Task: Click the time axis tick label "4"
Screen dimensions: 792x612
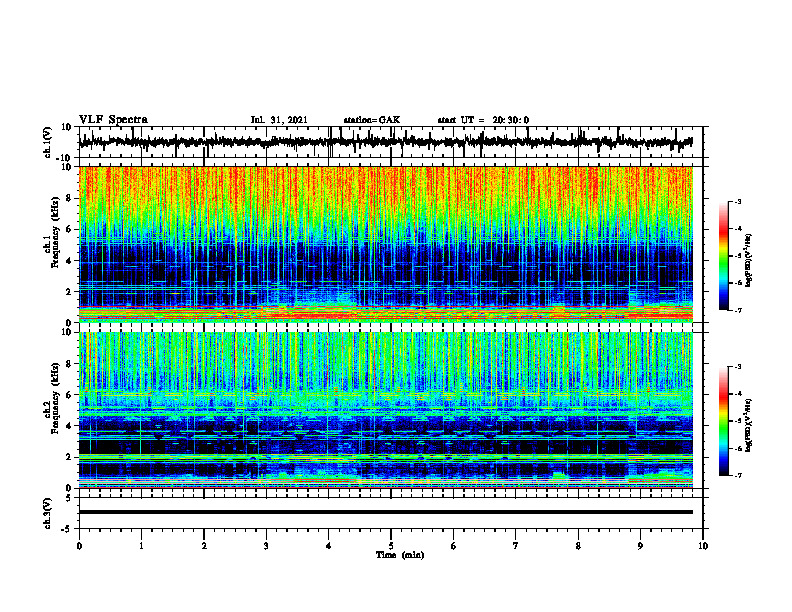Action: [329, 546]
